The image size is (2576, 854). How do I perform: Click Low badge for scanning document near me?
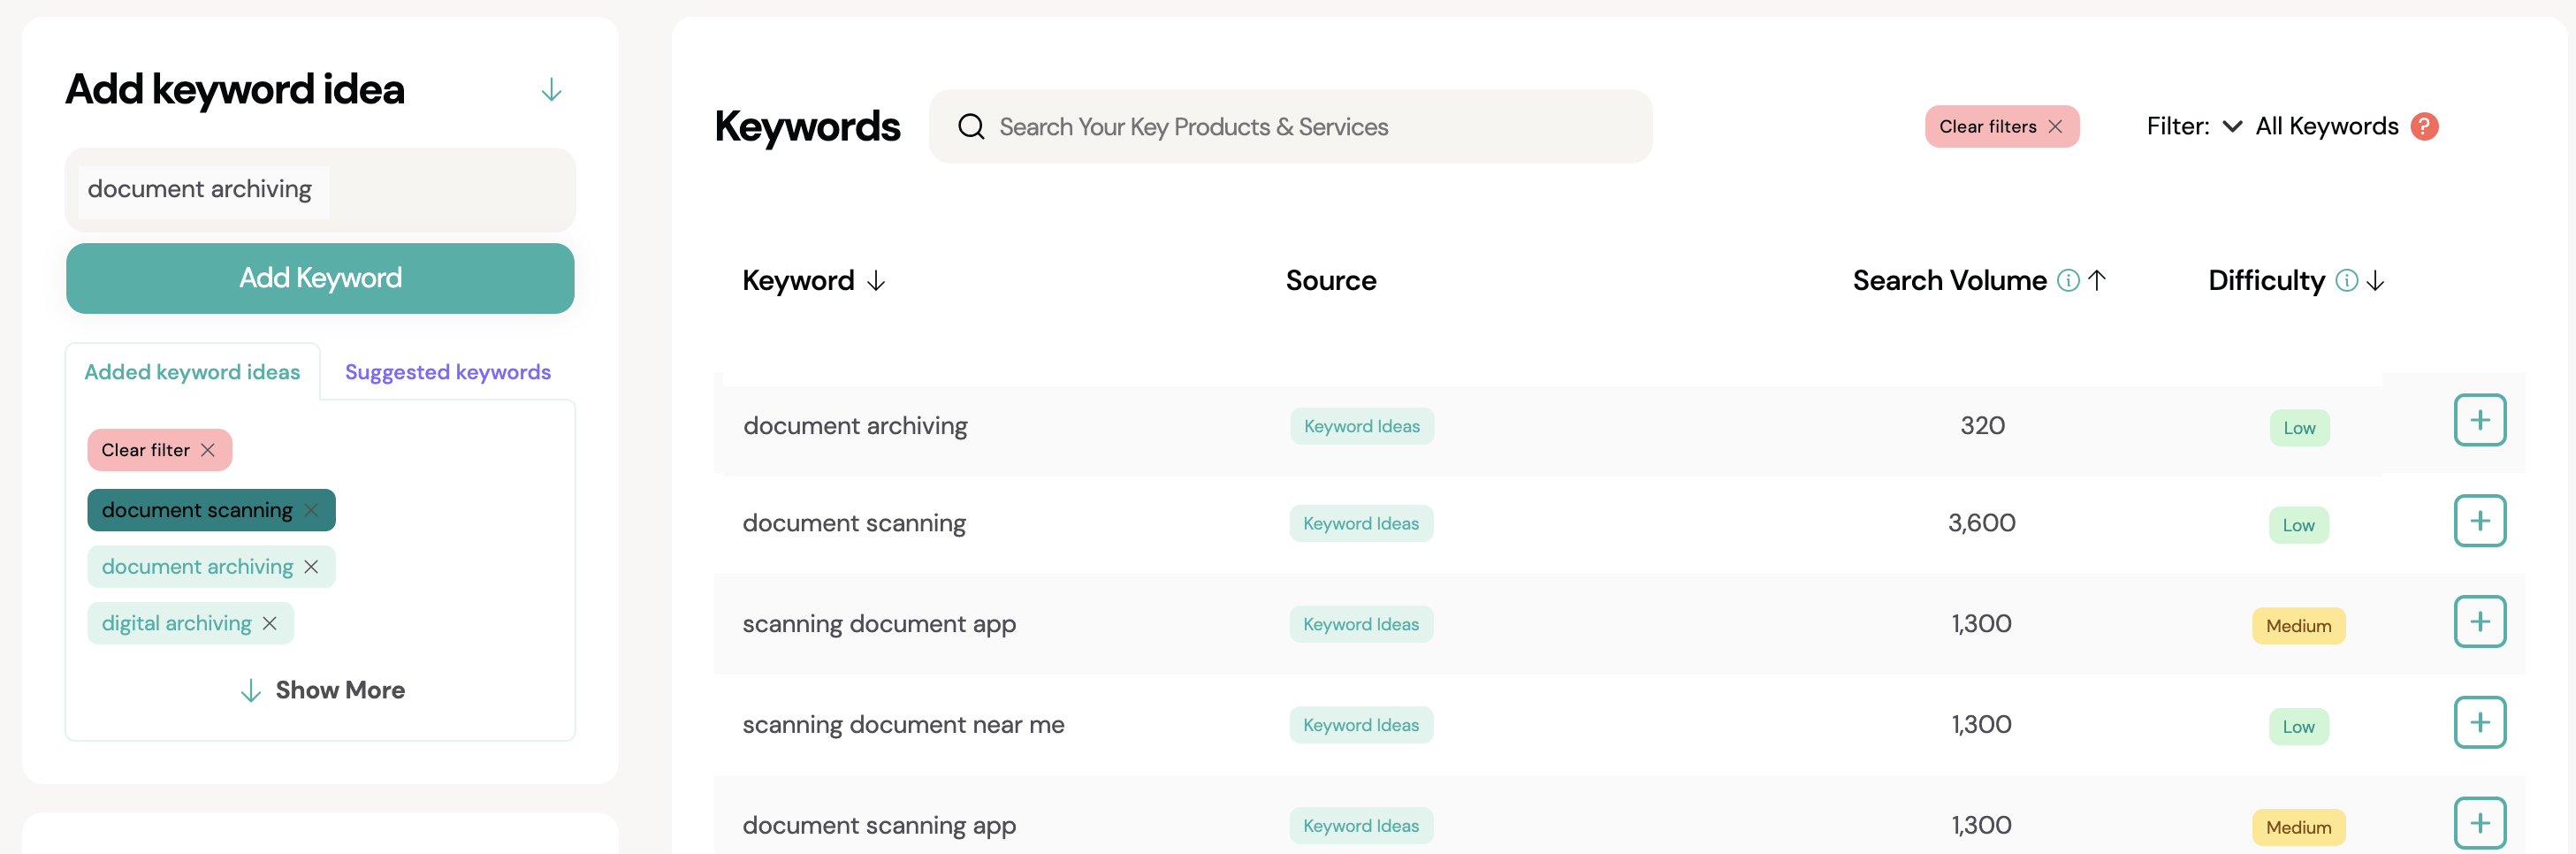coord(2299,727)
